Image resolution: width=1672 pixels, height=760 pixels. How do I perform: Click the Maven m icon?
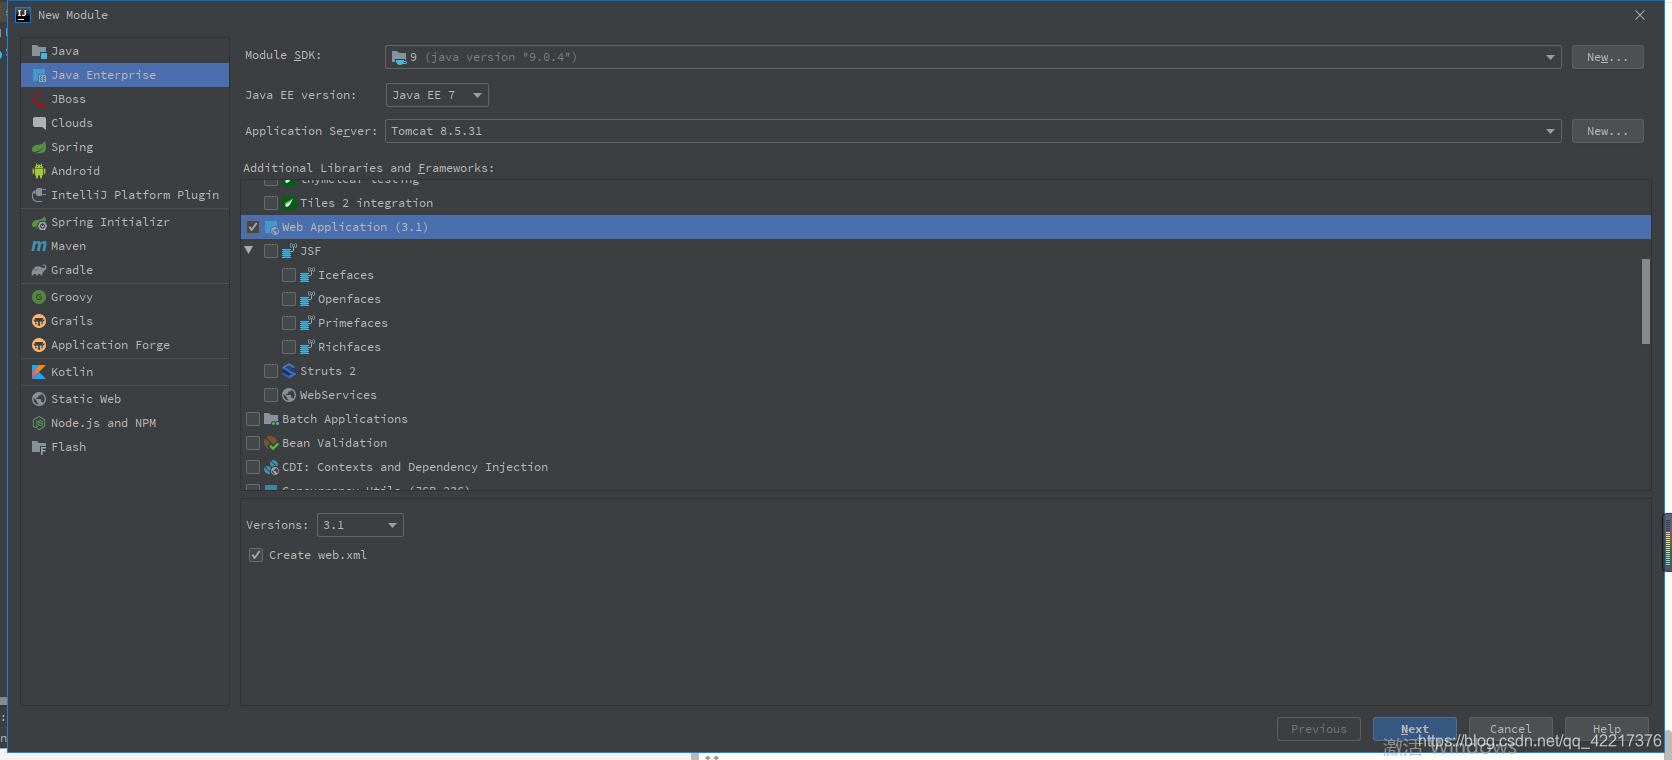[x=39, y=246]
